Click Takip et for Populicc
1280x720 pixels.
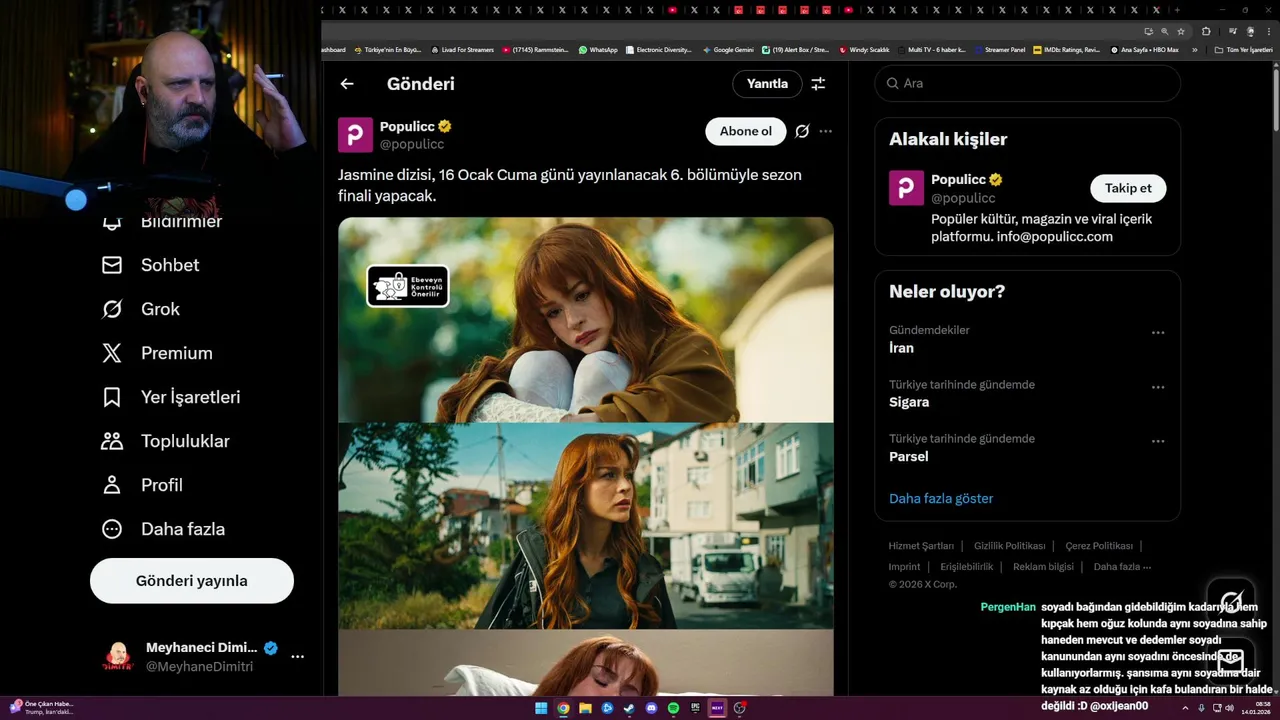[1128, 188]
